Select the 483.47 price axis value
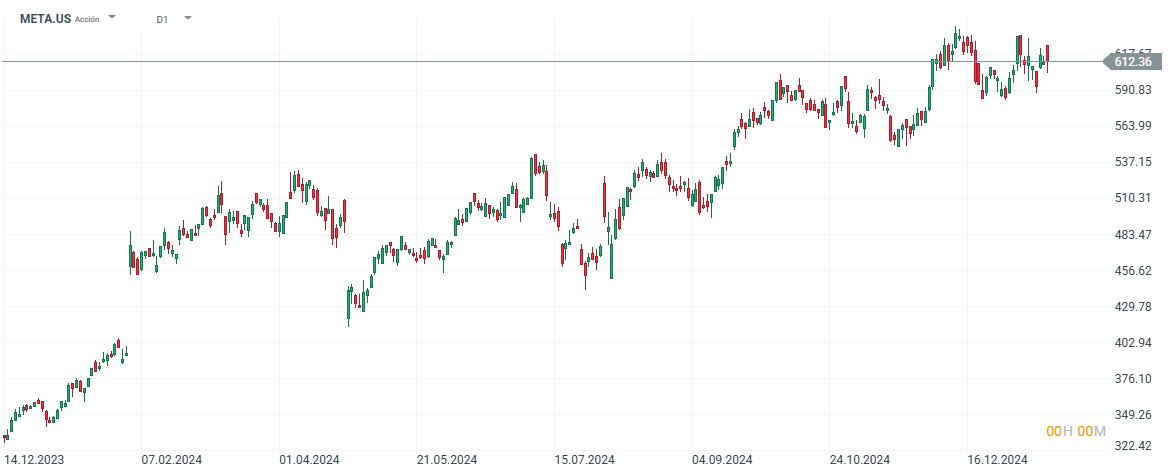This screenshot has width=1175, height=476. (x=1133, y=235)
